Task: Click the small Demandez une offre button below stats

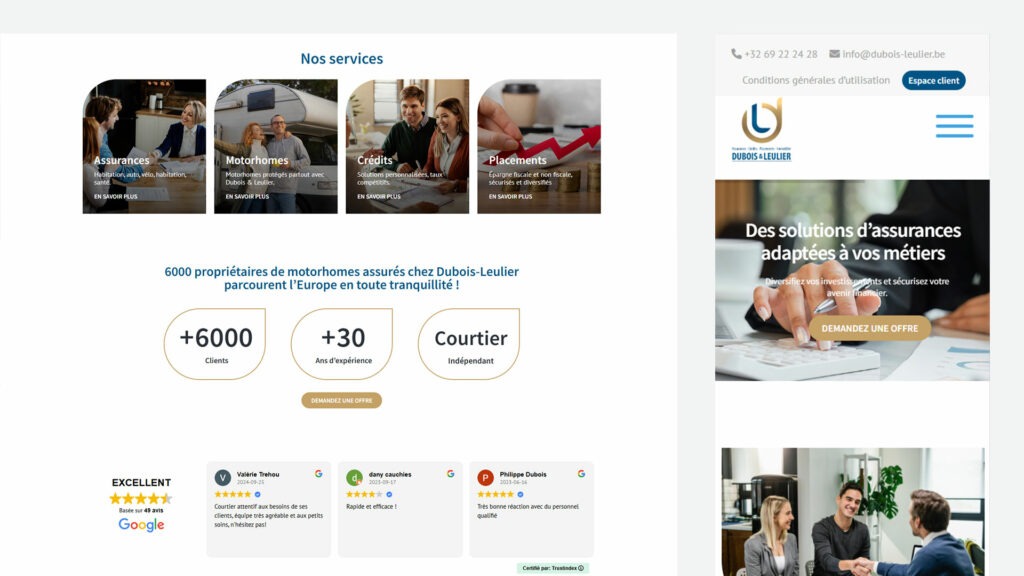Action: (342, 400)
